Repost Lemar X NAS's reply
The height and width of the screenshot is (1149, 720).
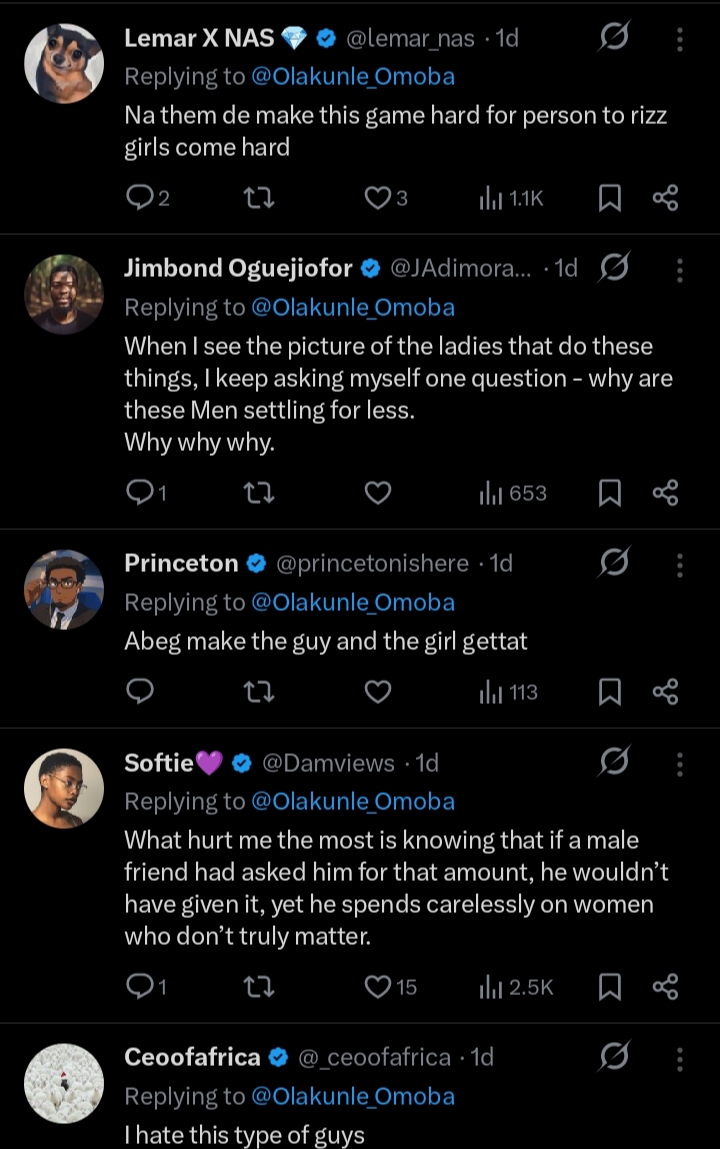260,199
